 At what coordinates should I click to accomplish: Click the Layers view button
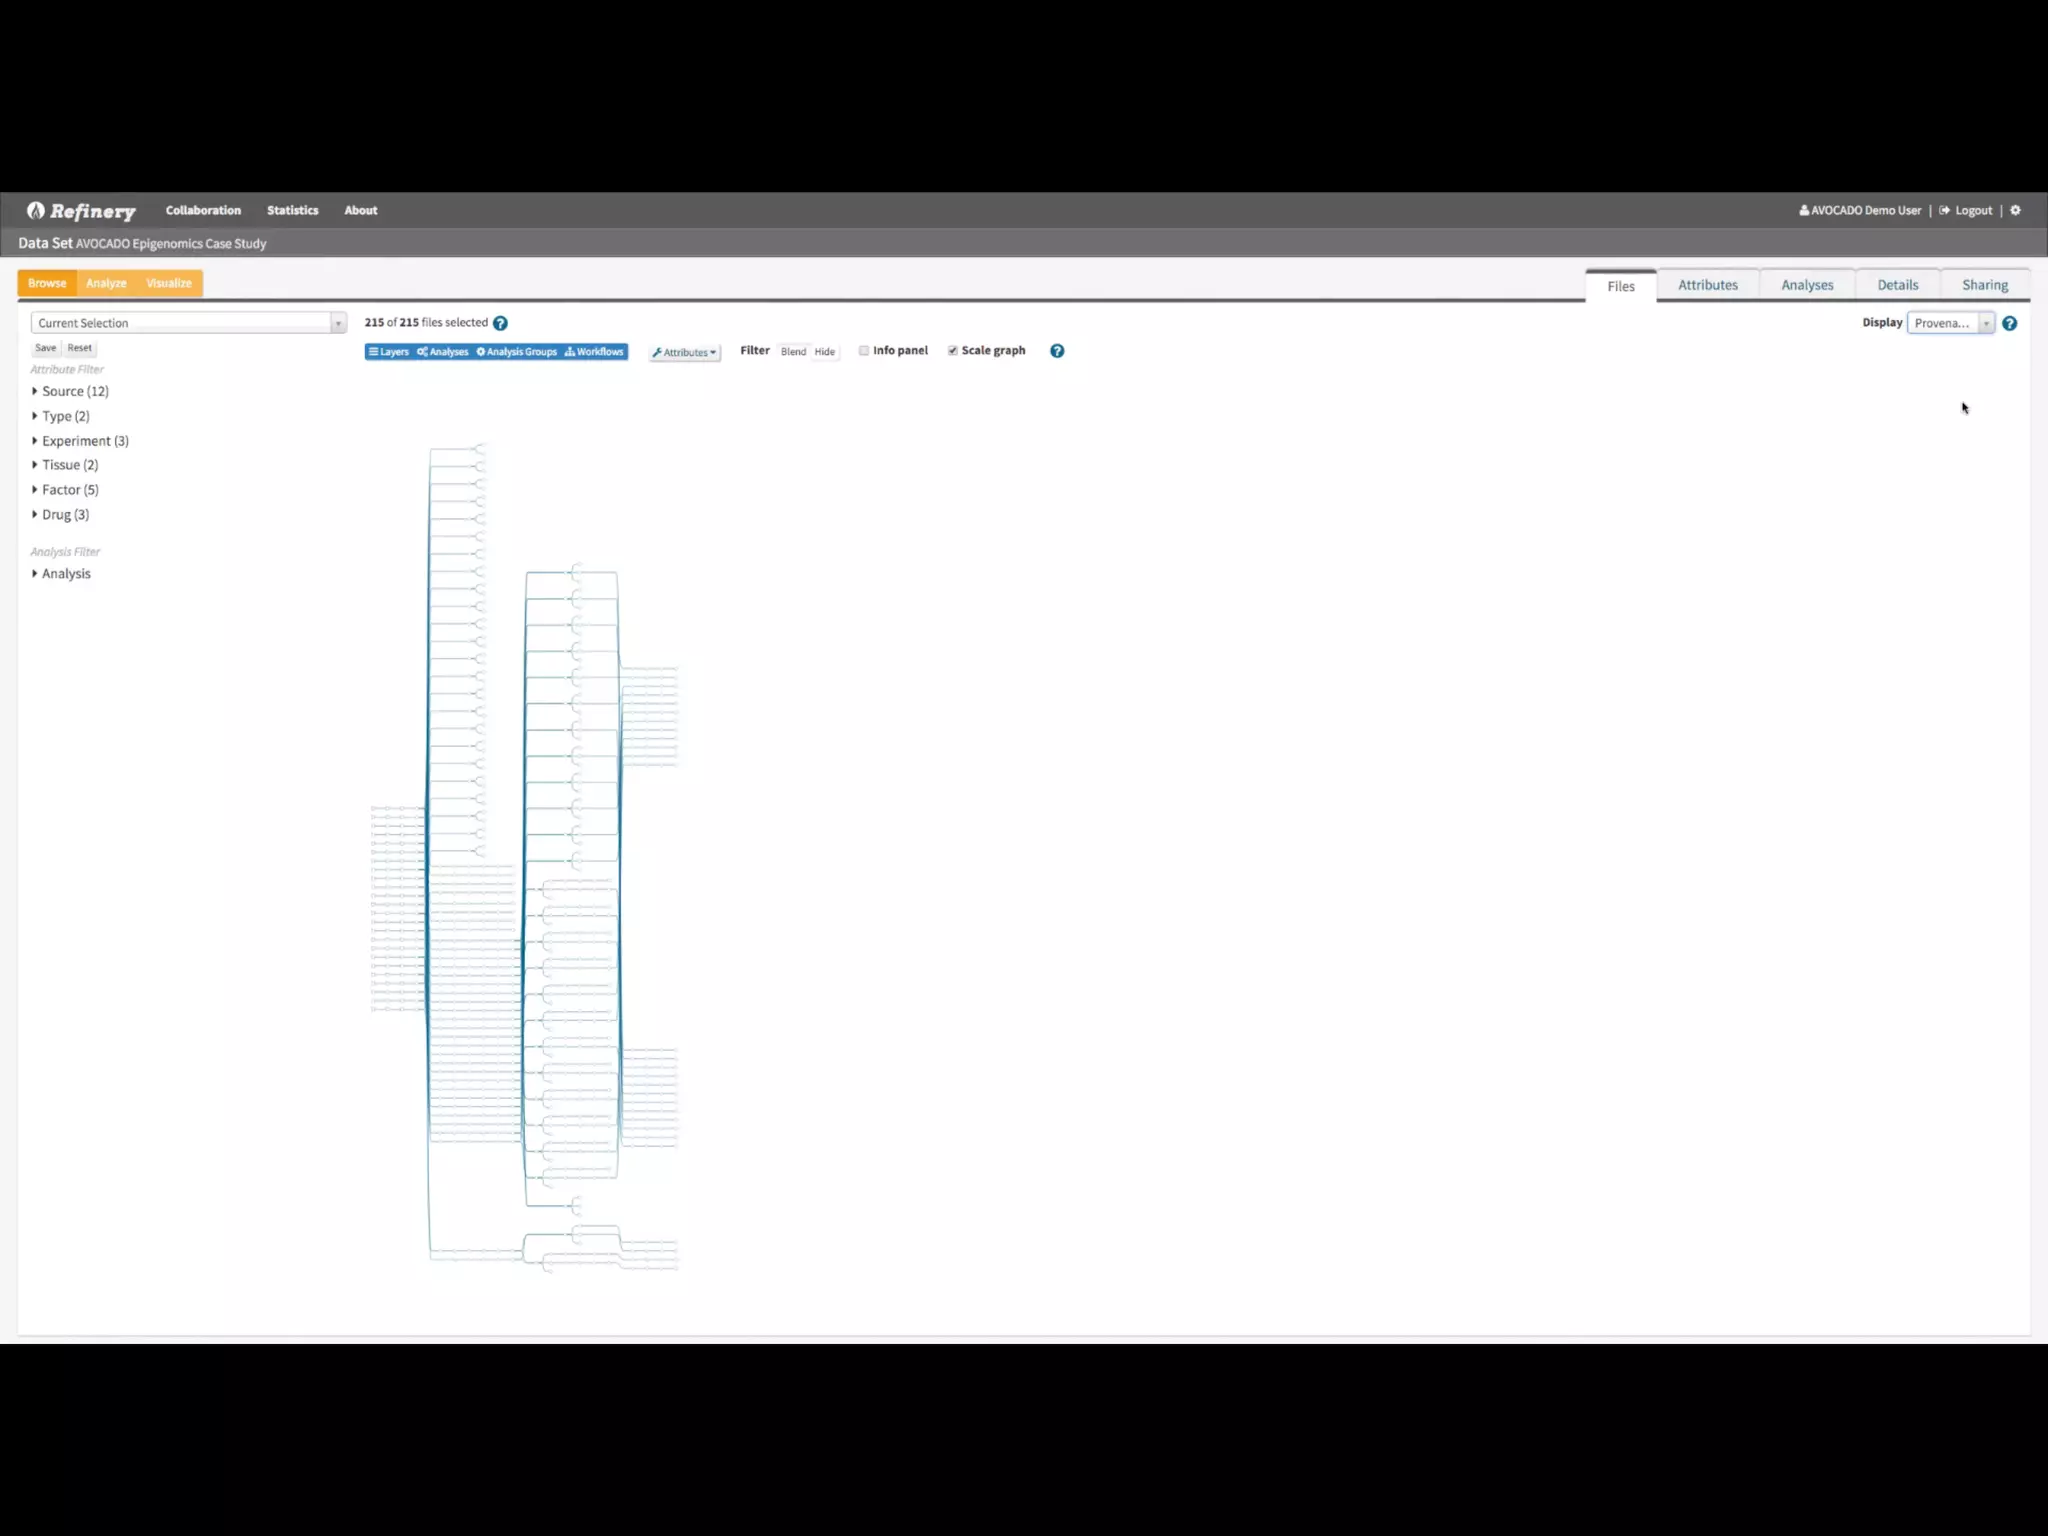[389, 352]
